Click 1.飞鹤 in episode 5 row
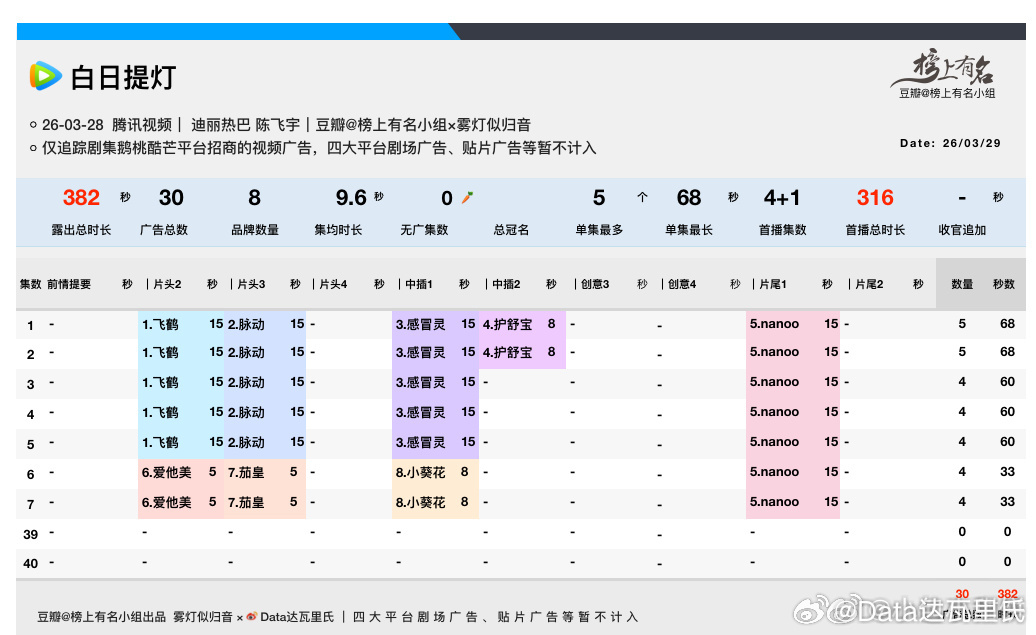Viewport: 1036px width, 635px height. [x=160, y=442]
